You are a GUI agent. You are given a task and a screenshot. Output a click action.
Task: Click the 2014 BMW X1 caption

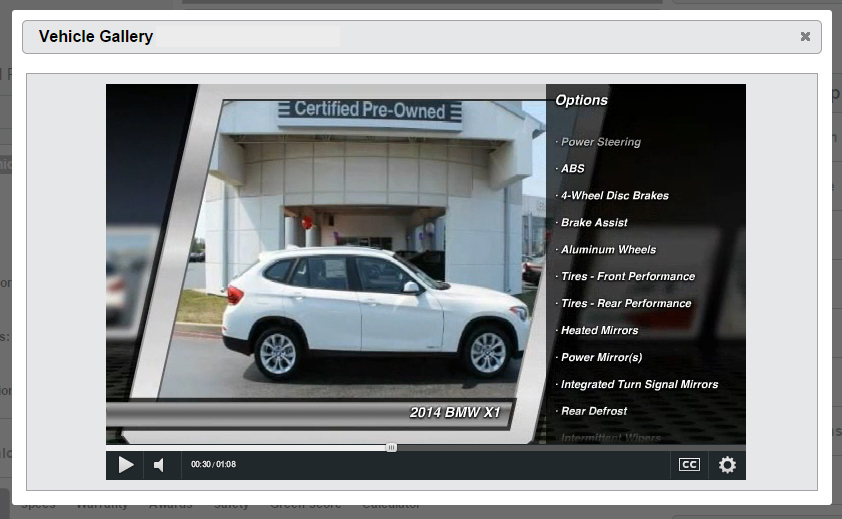coord(455,413)
